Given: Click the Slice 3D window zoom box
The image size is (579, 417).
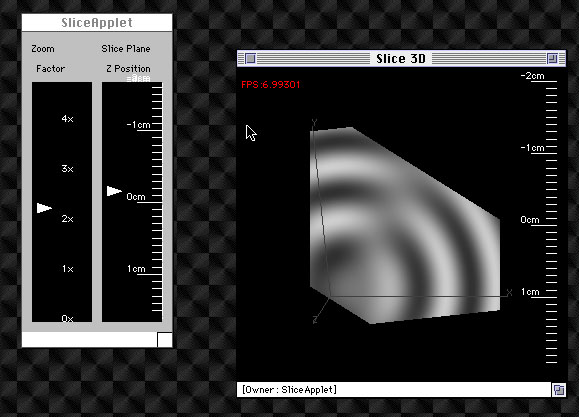Looking at the screenshot, I should point(552,58).
